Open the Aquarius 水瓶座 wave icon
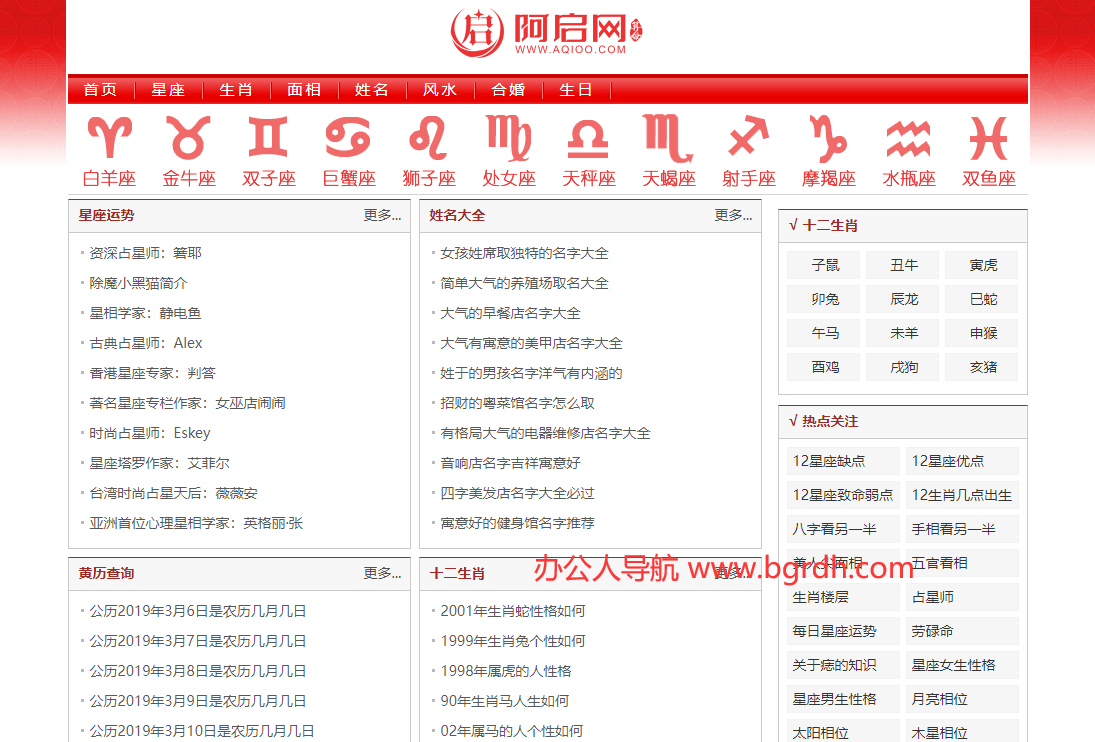Screen dimensions: 1095x742 tap(909, 138)
